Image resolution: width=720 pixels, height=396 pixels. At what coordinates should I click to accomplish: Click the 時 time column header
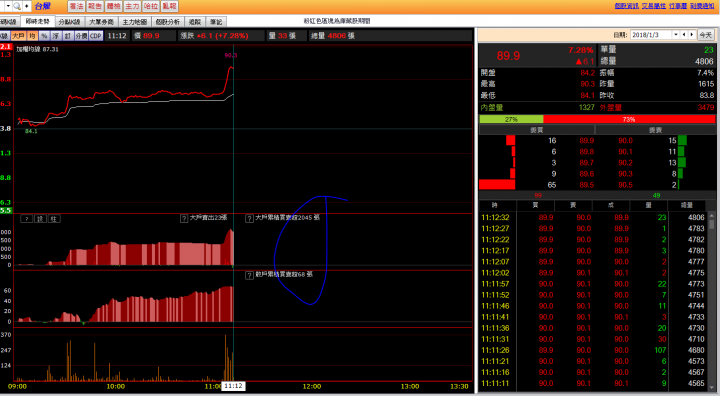coord(495,205)
